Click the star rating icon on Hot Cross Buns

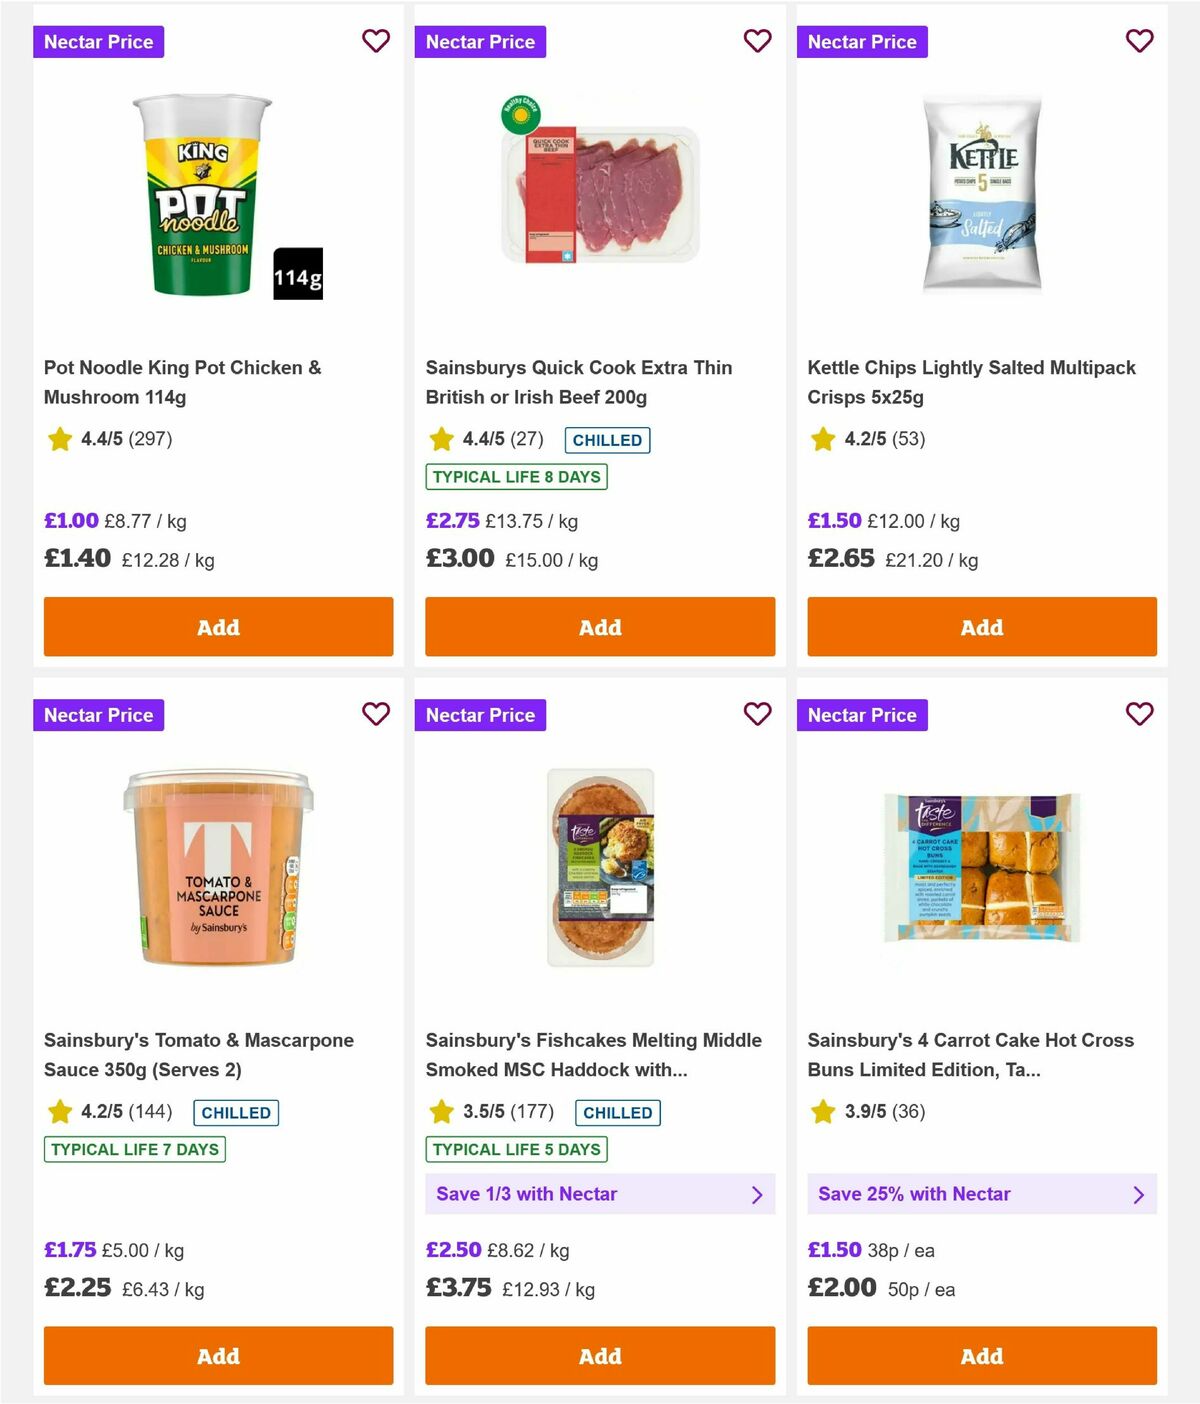coord(823,1112)
